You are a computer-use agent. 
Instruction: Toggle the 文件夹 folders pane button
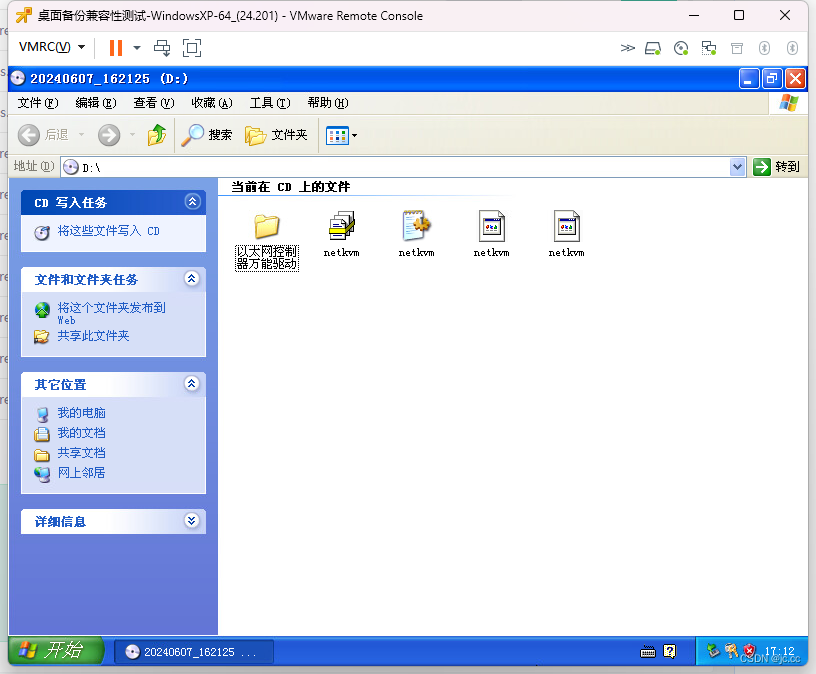276,135
